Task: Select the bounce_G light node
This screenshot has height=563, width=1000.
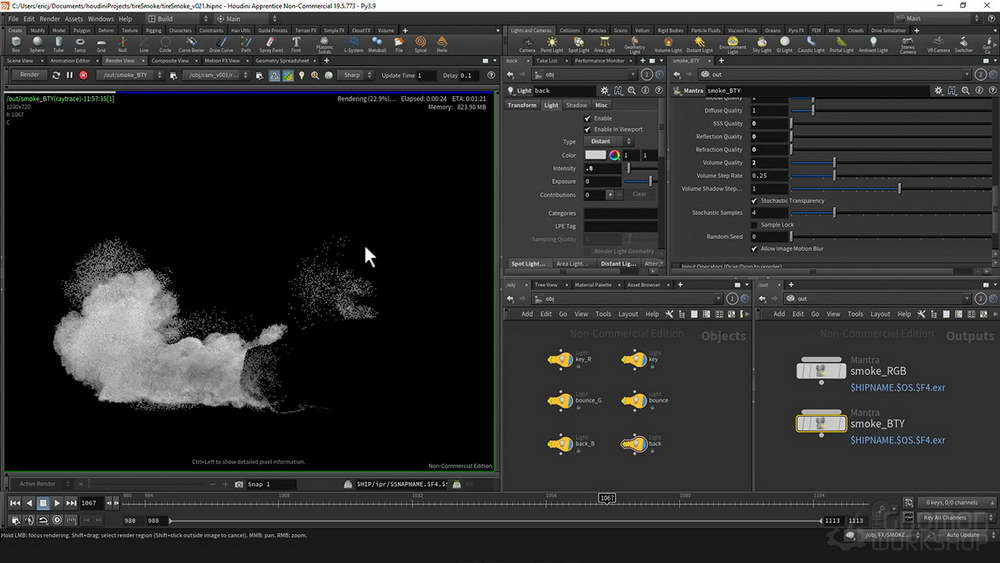Action: point(561,401)
